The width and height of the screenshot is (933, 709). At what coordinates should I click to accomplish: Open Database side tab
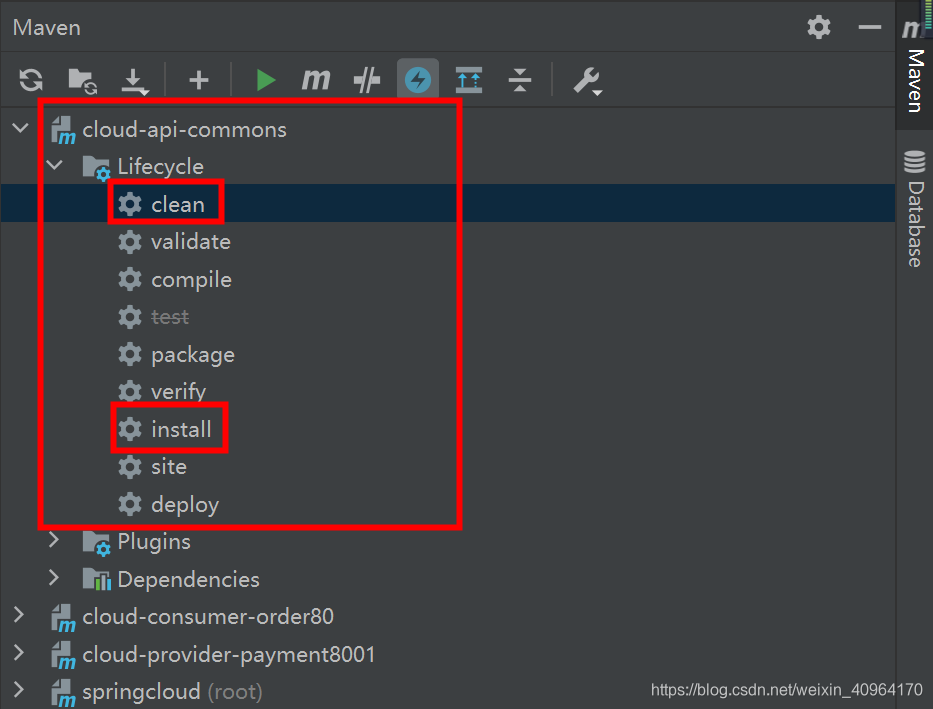click(x=915, y=209)
